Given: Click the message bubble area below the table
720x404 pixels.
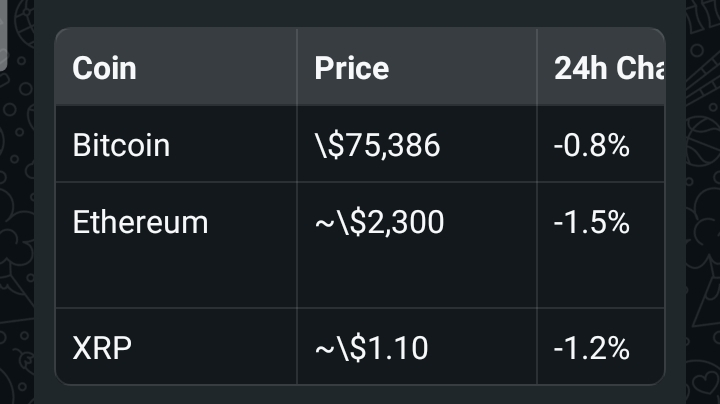Looking at the screenshot, I should tap(360, 394).
